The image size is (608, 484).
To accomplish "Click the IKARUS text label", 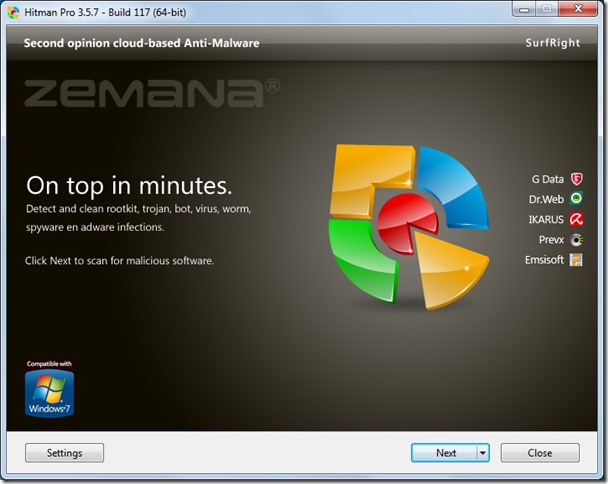I will (546, 220).
